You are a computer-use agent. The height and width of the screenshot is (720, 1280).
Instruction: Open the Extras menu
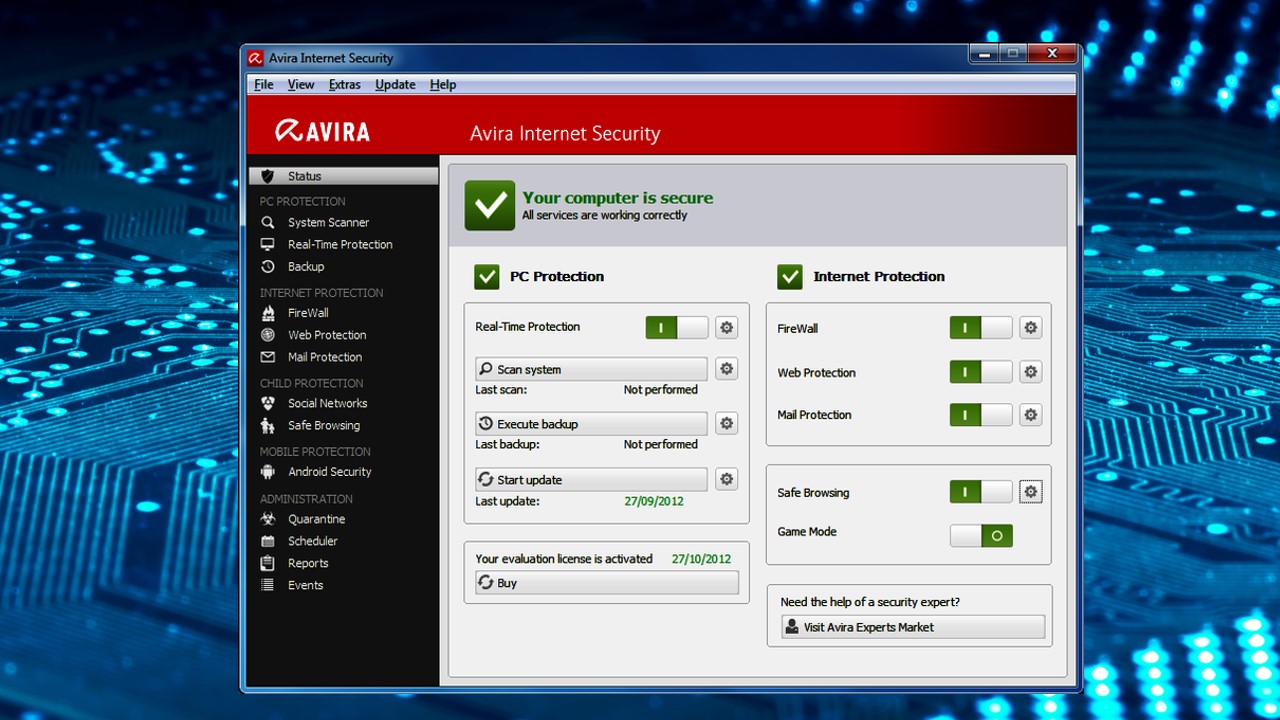(x=345, y=85)
